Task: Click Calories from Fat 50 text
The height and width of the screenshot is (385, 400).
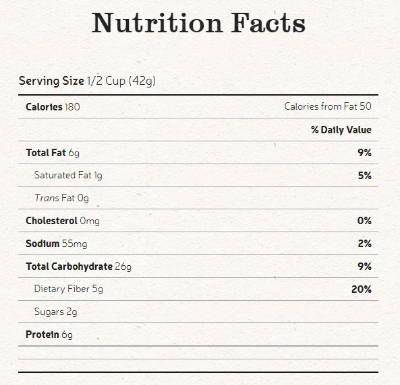Action: click(328, 106)
